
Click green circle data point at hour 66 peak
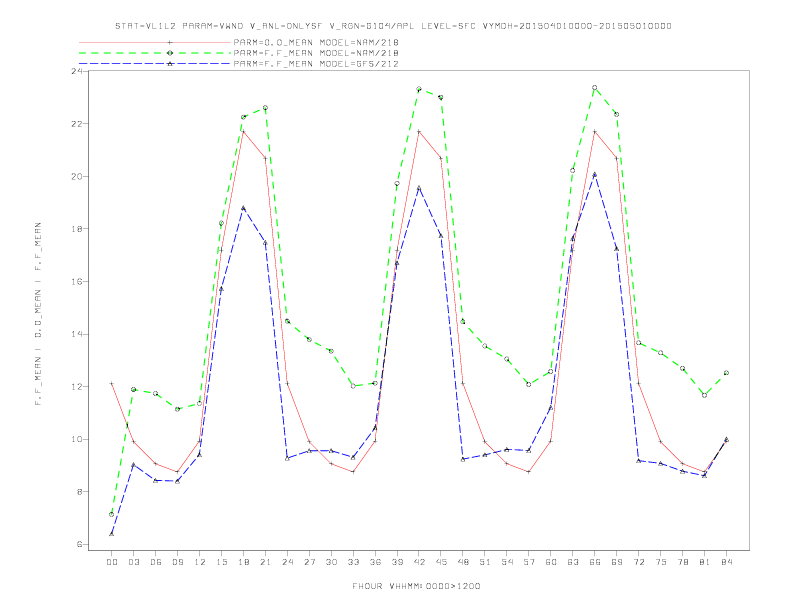pos(595,88)
